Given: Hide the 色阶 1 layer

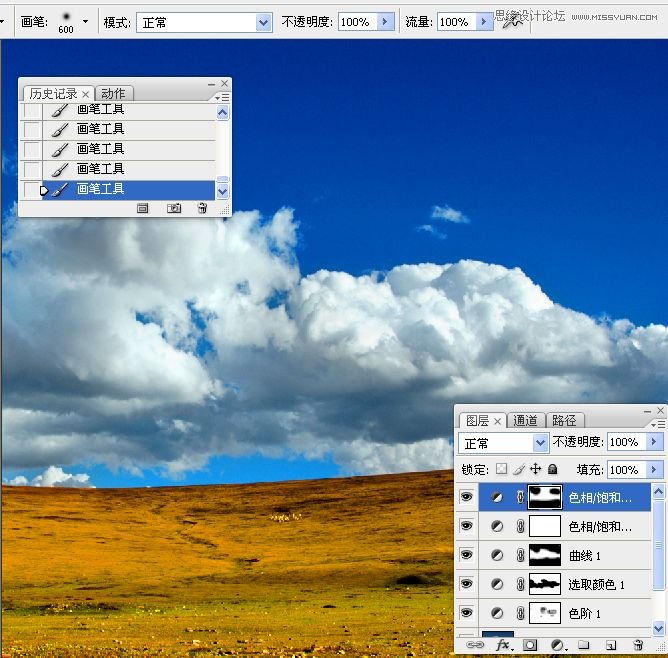Looking at the screenshot, I should (466, 613).
